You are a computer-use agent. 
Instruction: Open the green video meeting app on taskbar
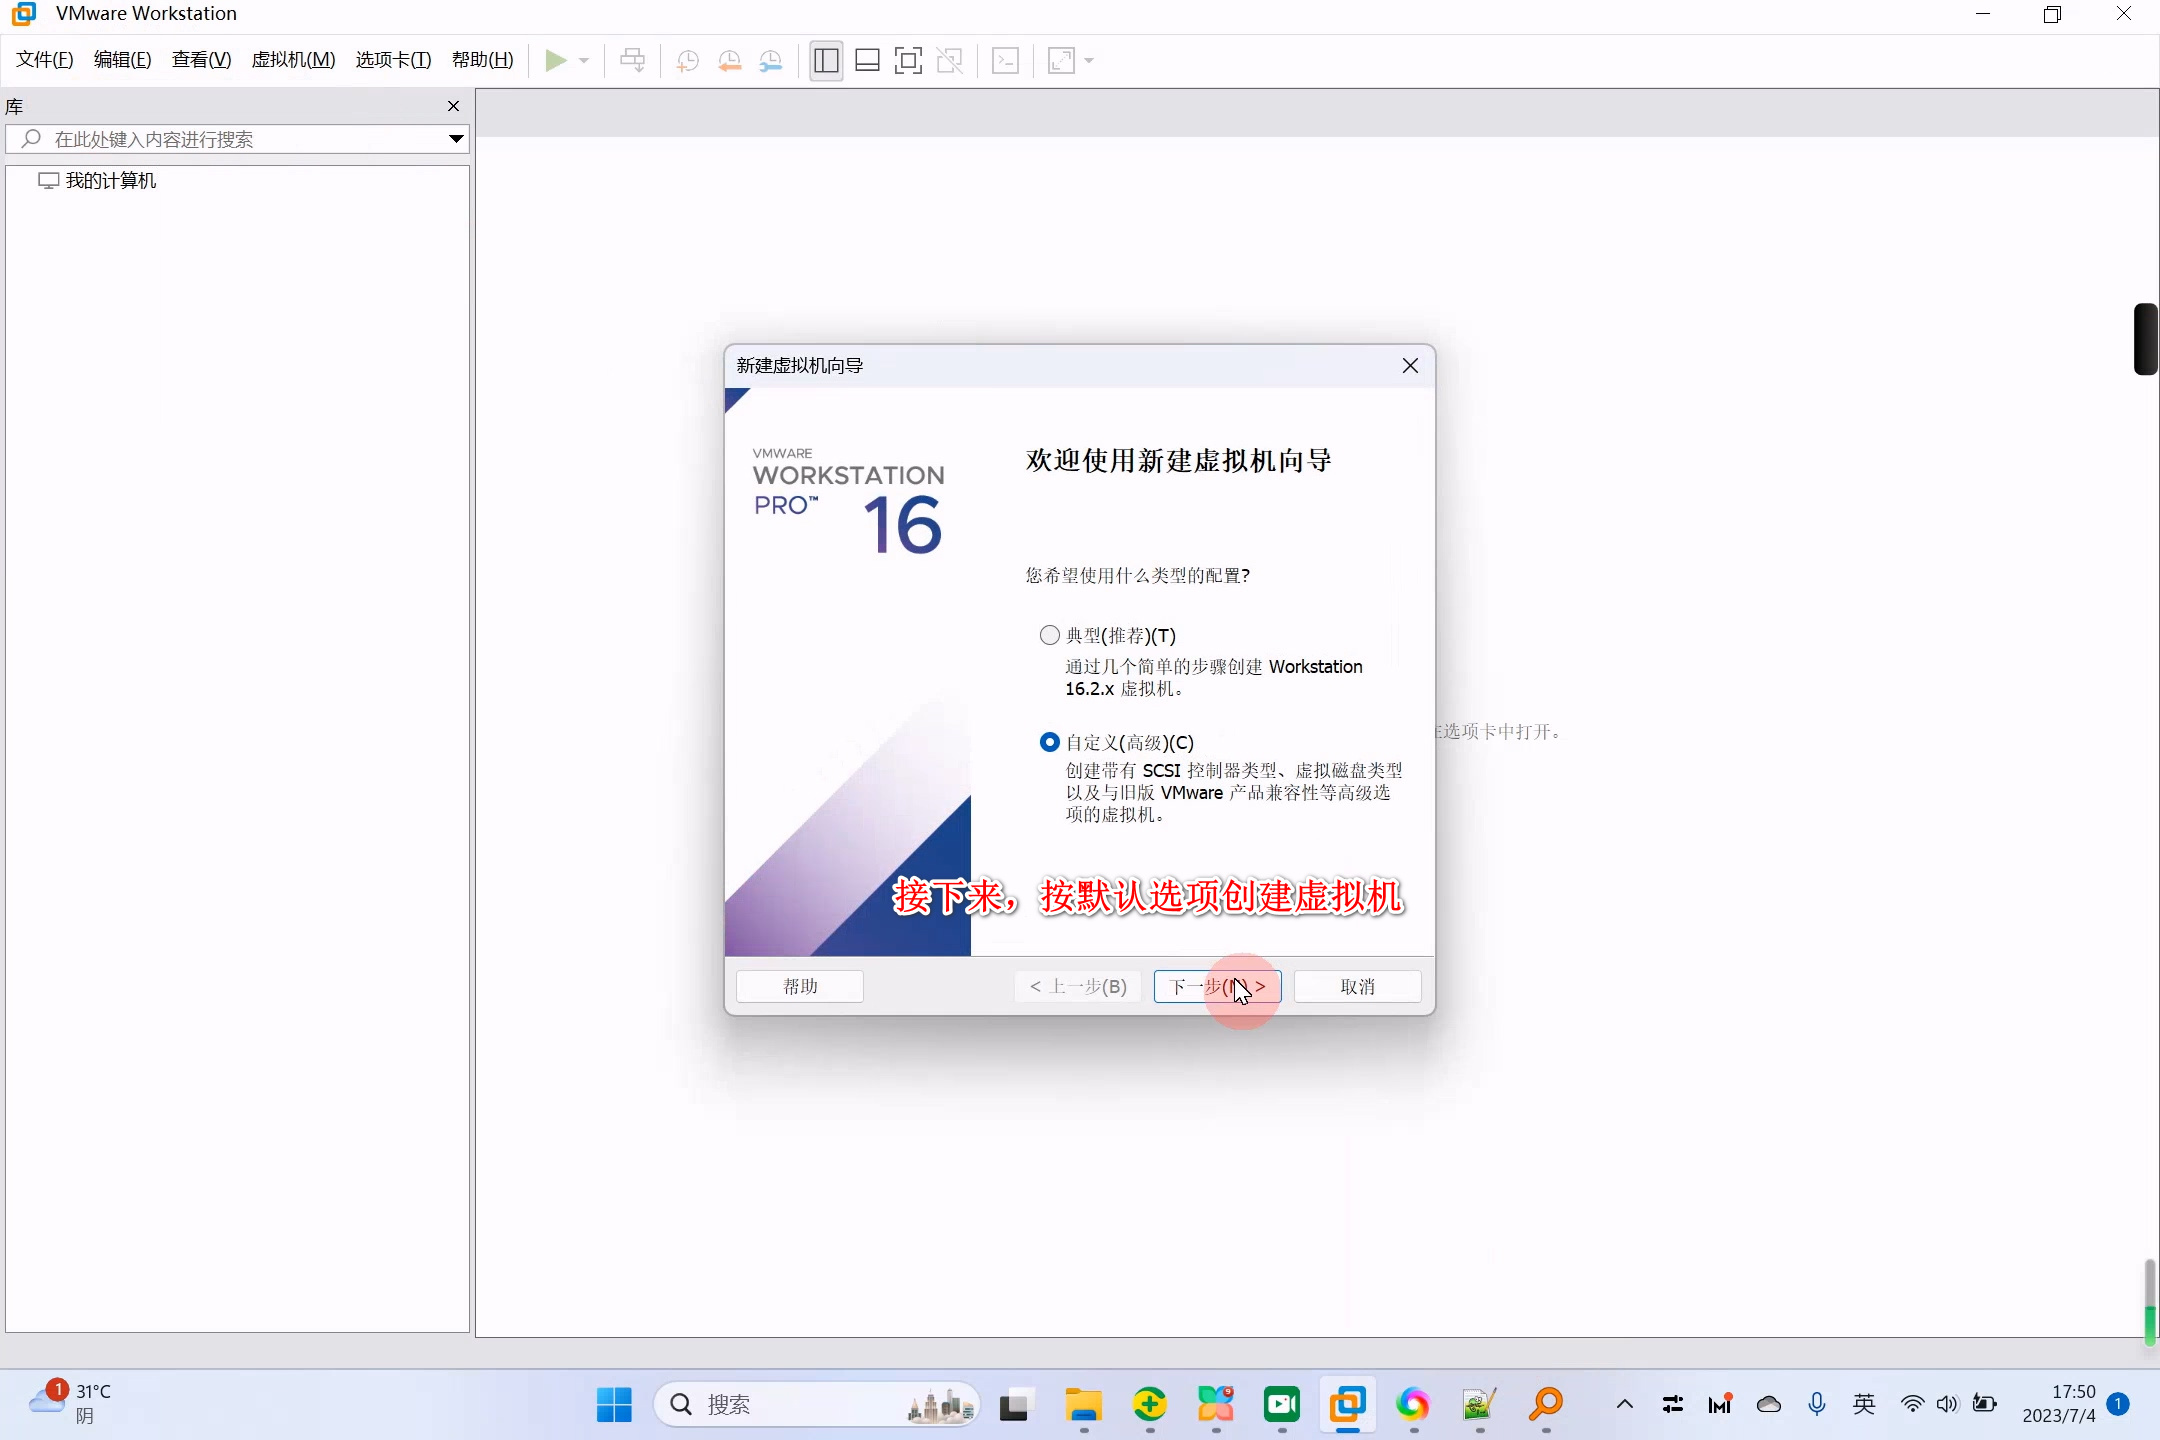[1282, 1405]
